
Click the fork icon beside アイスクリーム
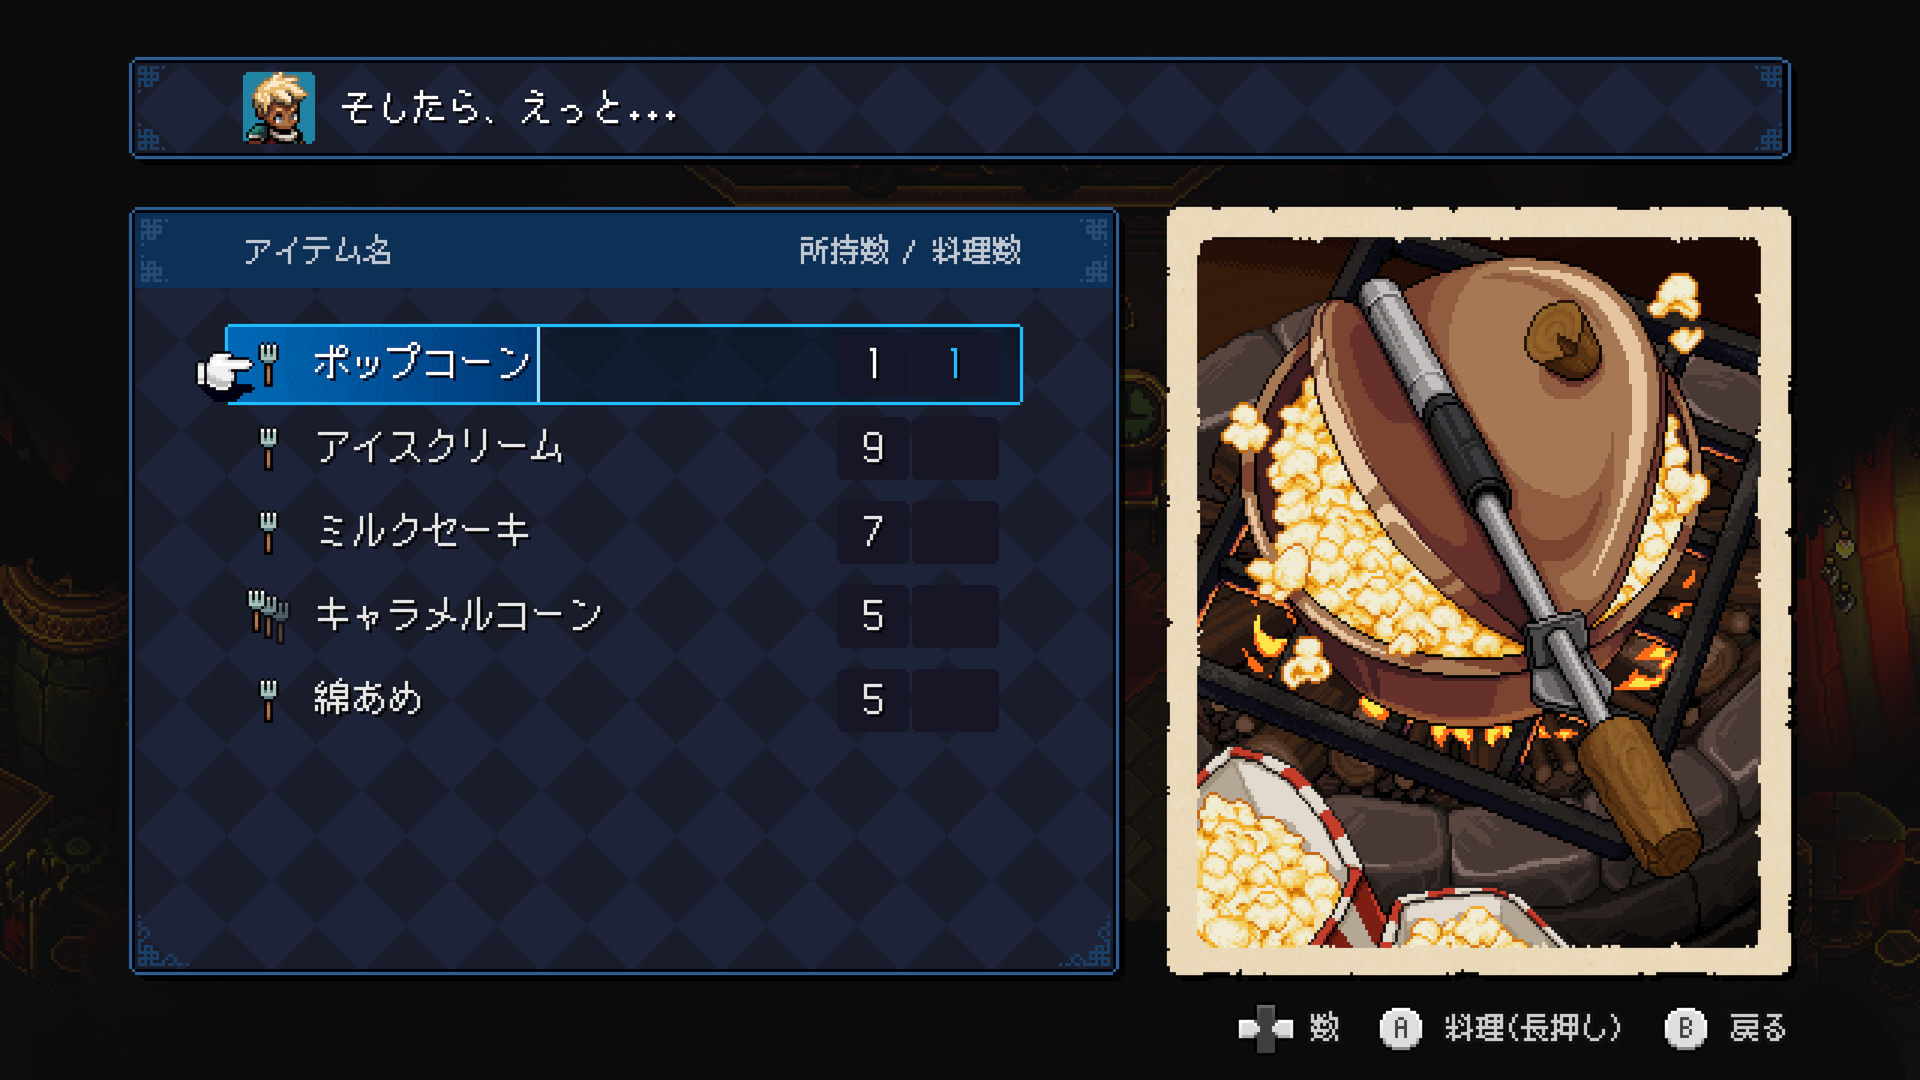pyautogui.click(x=267, y=448)
